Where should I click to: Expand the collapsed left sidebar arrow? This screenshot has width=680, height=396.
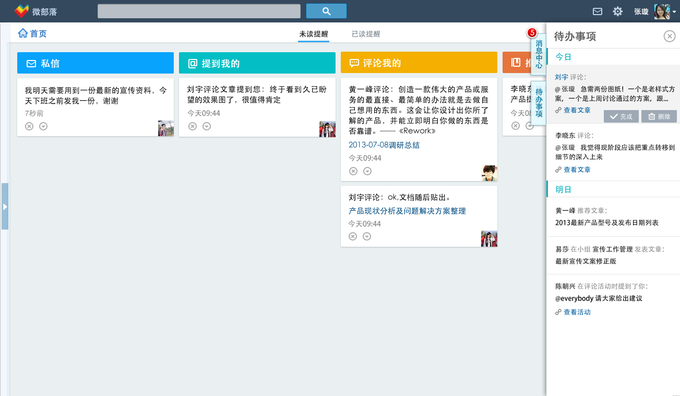5,206
